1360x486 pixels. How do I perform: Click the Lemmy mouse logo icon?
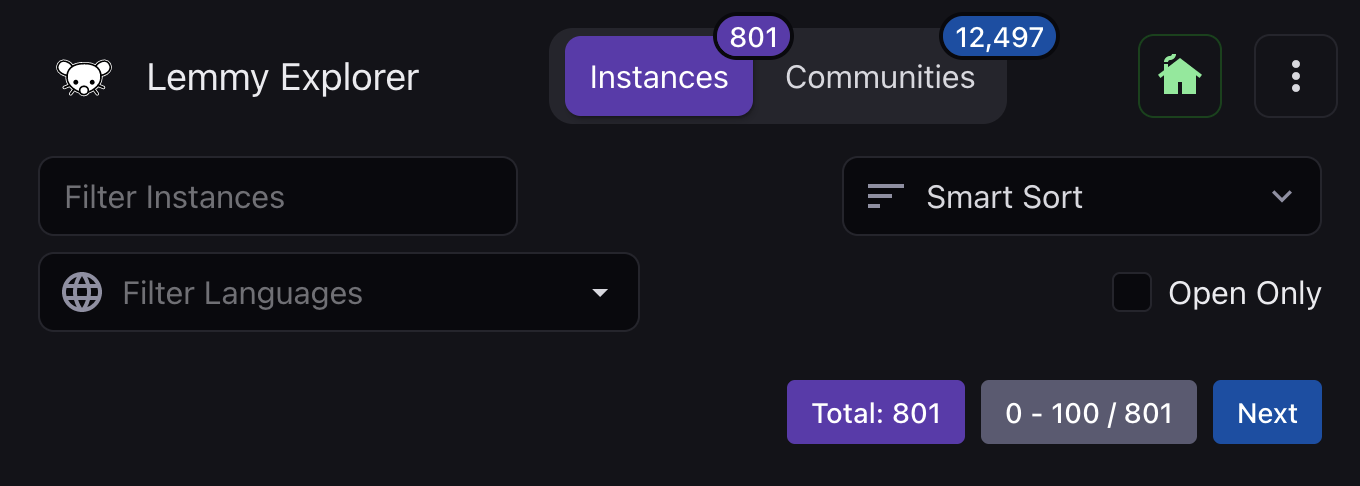(x=84, y=77)
